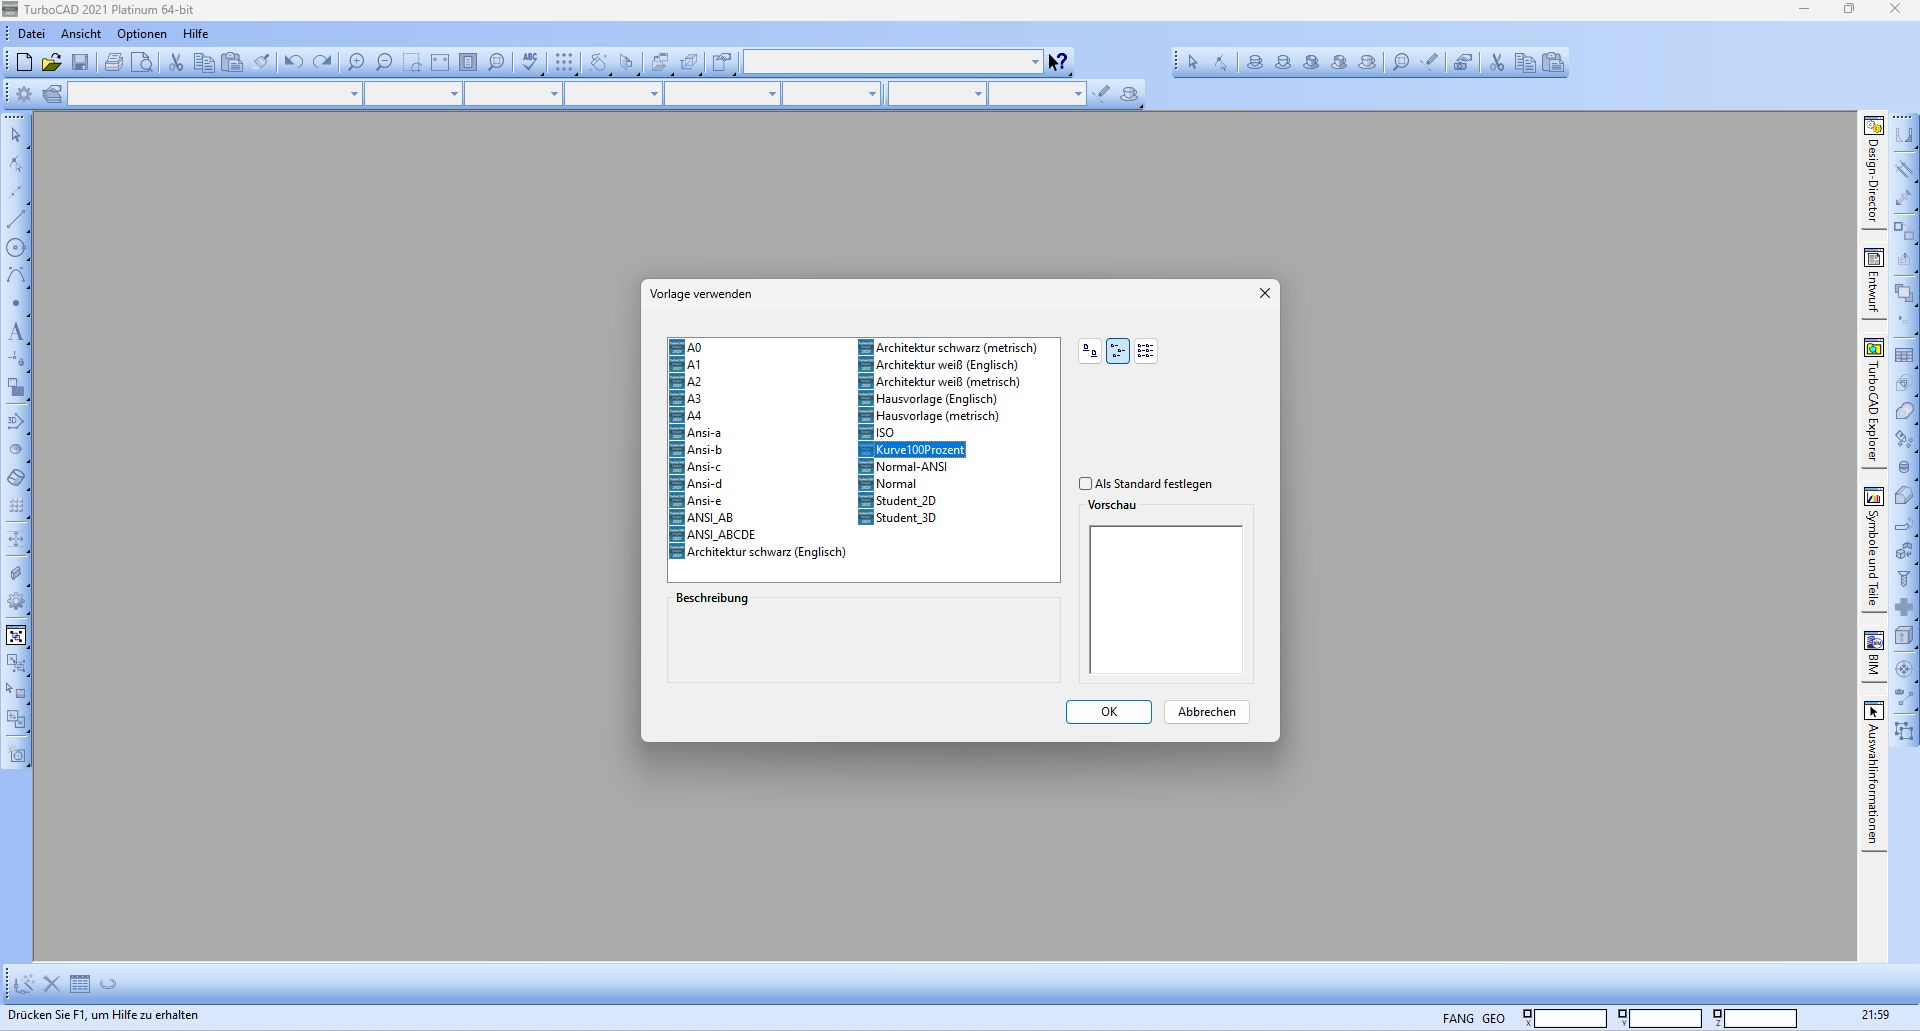1920x1031 pixels.
Task: Click the context help cursor icon
Action: point(1058,62)
